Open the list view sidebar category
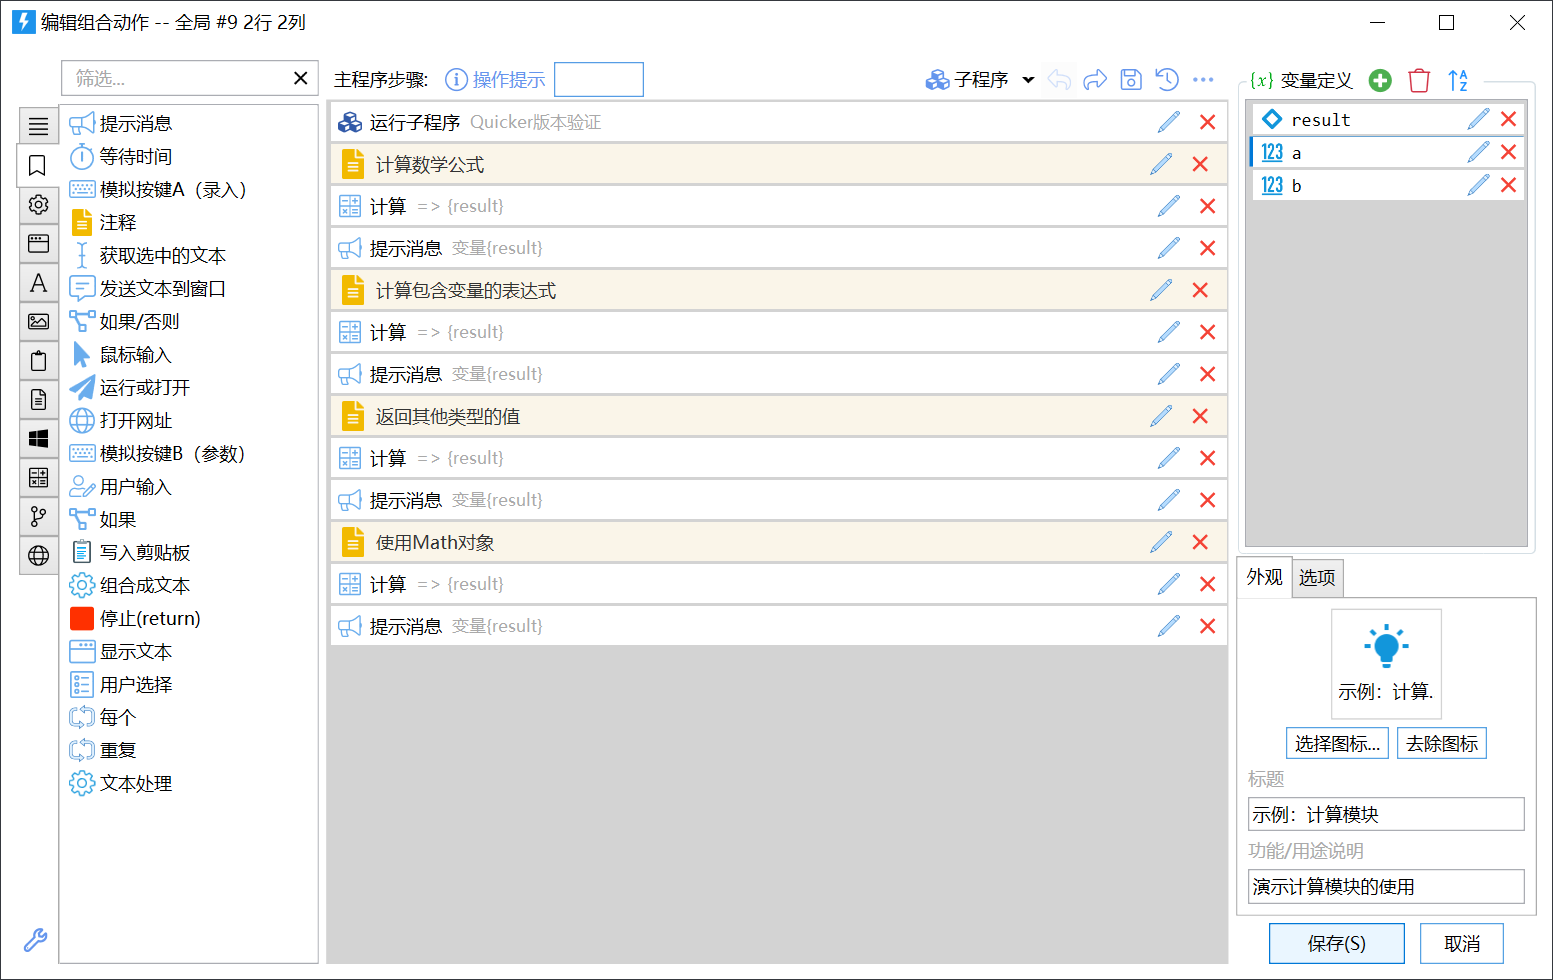1553x980 pixels. (38, 126)
